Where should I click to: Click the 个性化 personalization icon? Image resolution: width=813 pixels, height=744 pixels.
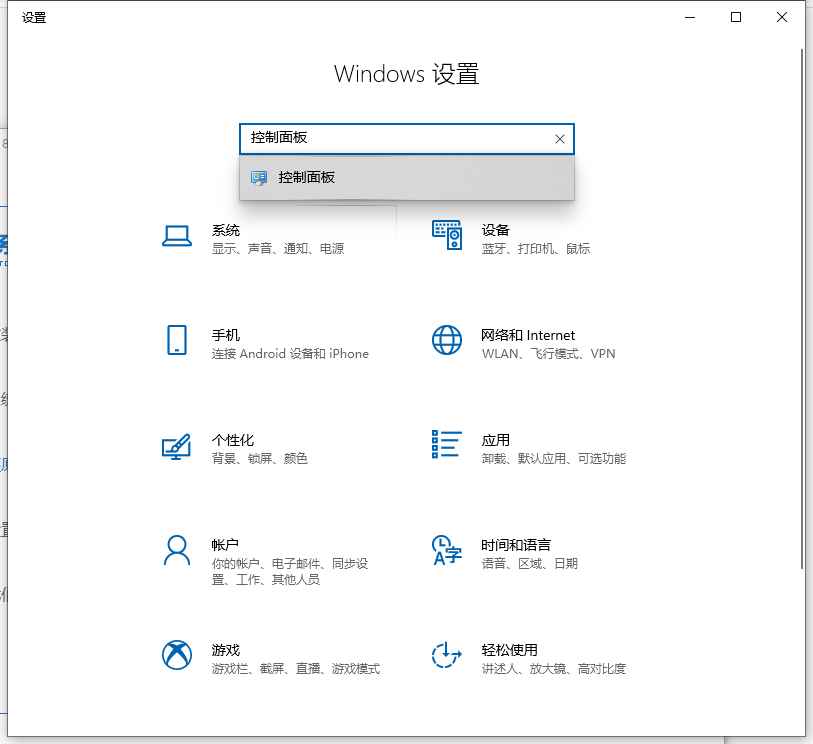tap(177, 447)
